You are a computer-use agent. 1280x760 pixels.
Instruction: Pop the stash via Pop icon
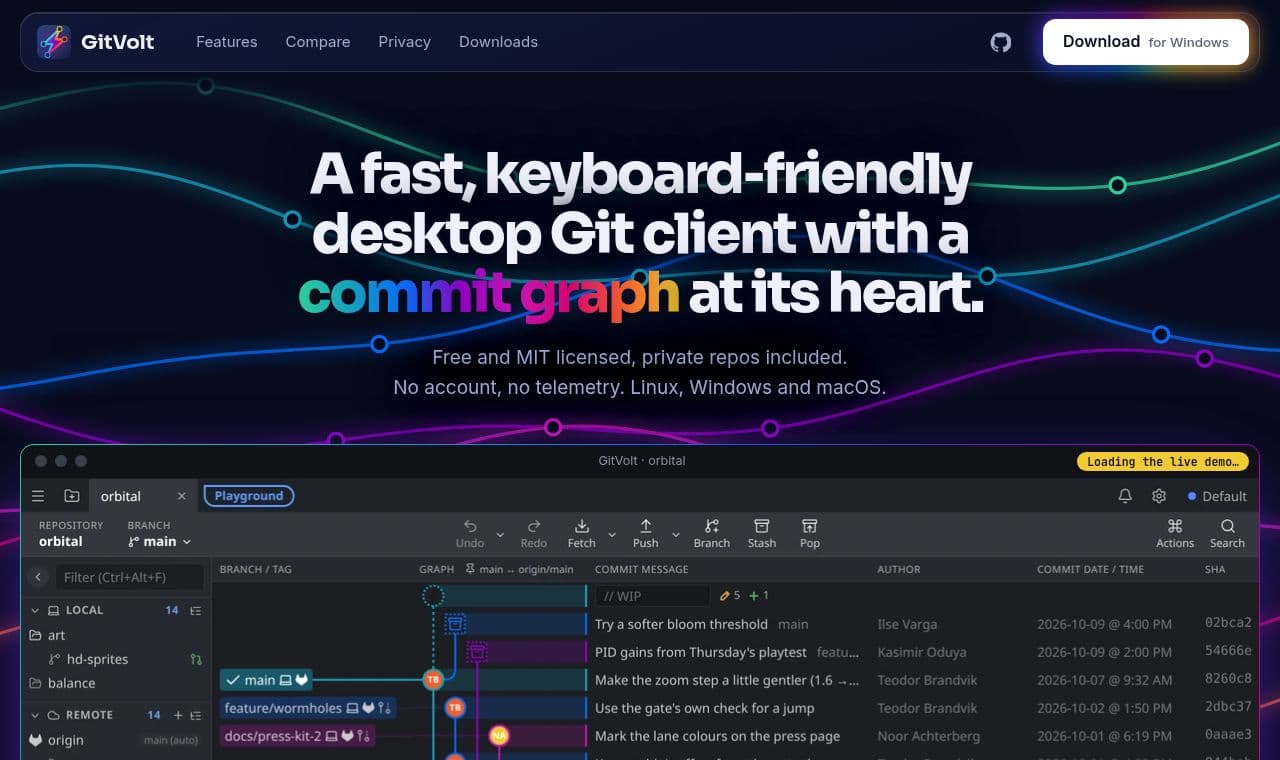click(810, 526)
